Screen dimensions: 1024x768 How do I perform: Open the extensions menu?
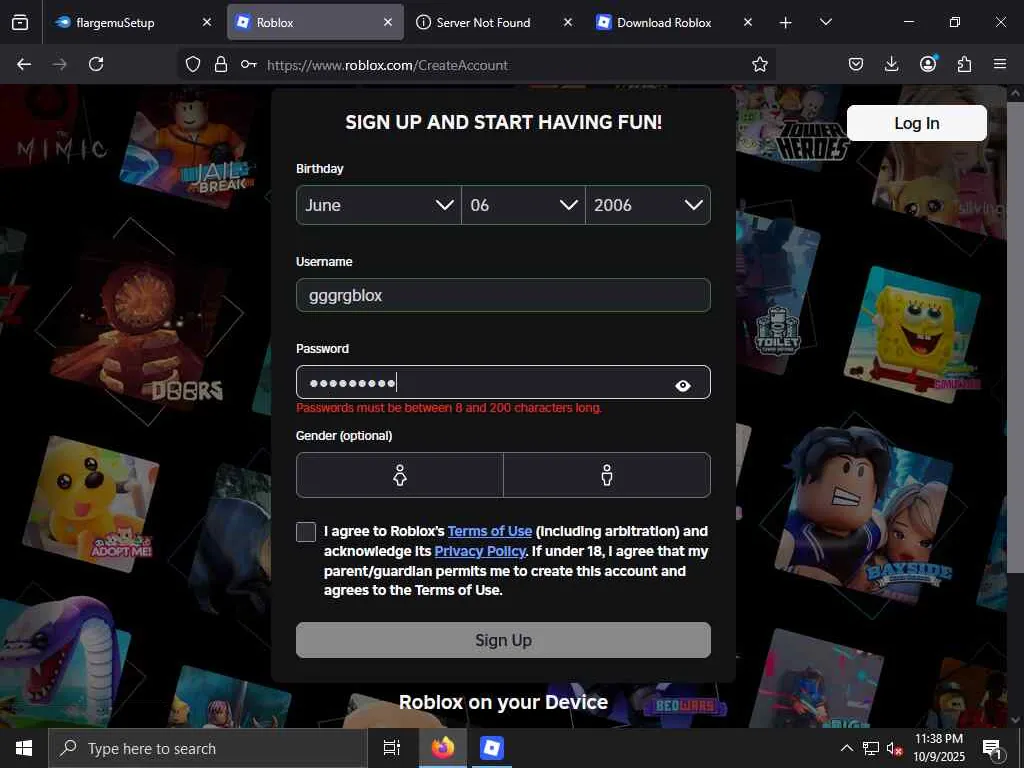[964, 64]
